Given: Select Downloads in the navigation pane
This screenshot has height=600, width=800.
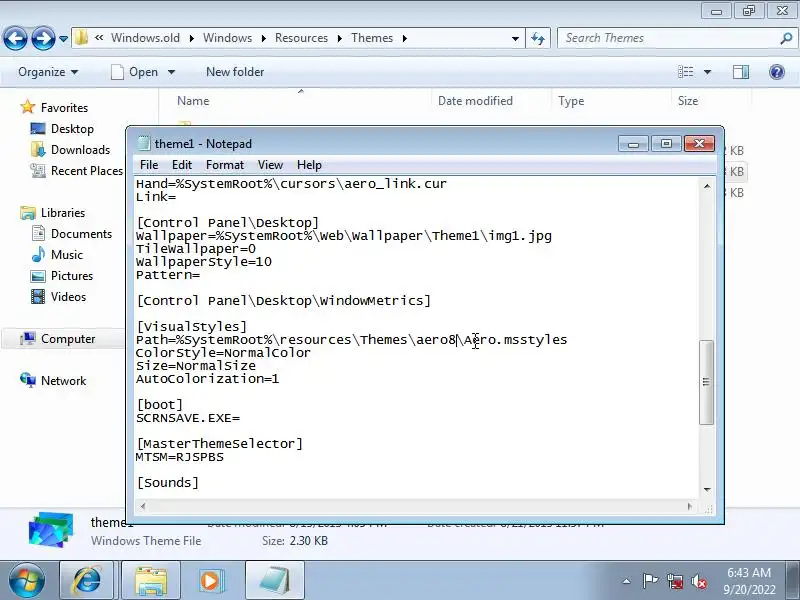Looking at the screenshot, I should tap(80, 149).
